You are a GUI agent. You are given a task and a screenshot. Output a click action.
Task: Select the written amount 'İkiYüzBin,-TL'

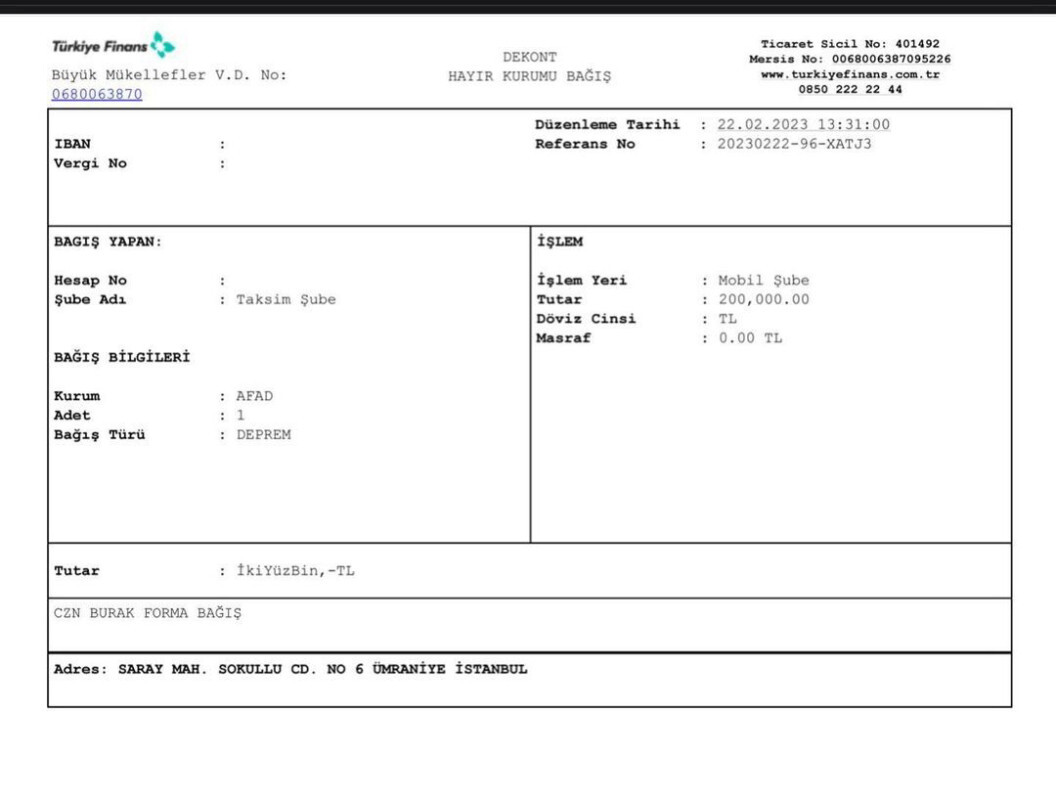tap(295, 570)
